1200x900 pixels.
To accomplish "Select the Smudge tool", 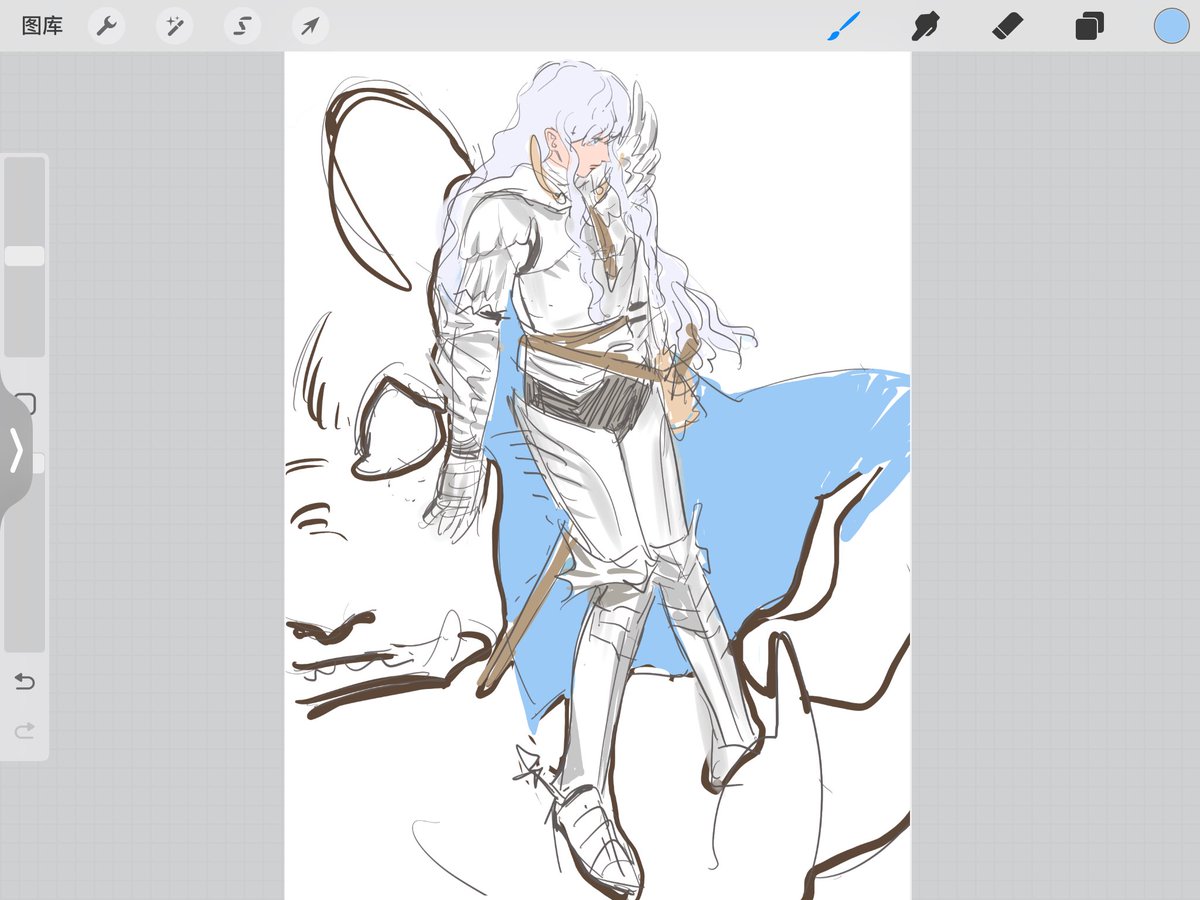I will point(926,26).
